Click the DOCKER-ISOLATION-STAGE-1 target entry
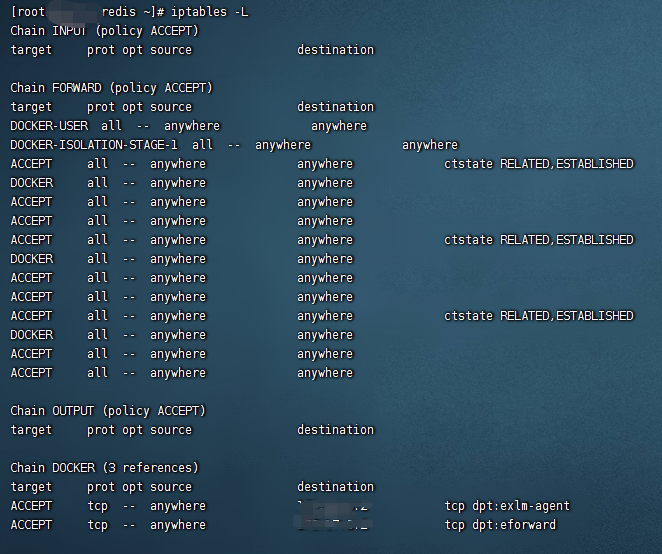The width and height of the screenshot is (662, 554). click(93, 145)
